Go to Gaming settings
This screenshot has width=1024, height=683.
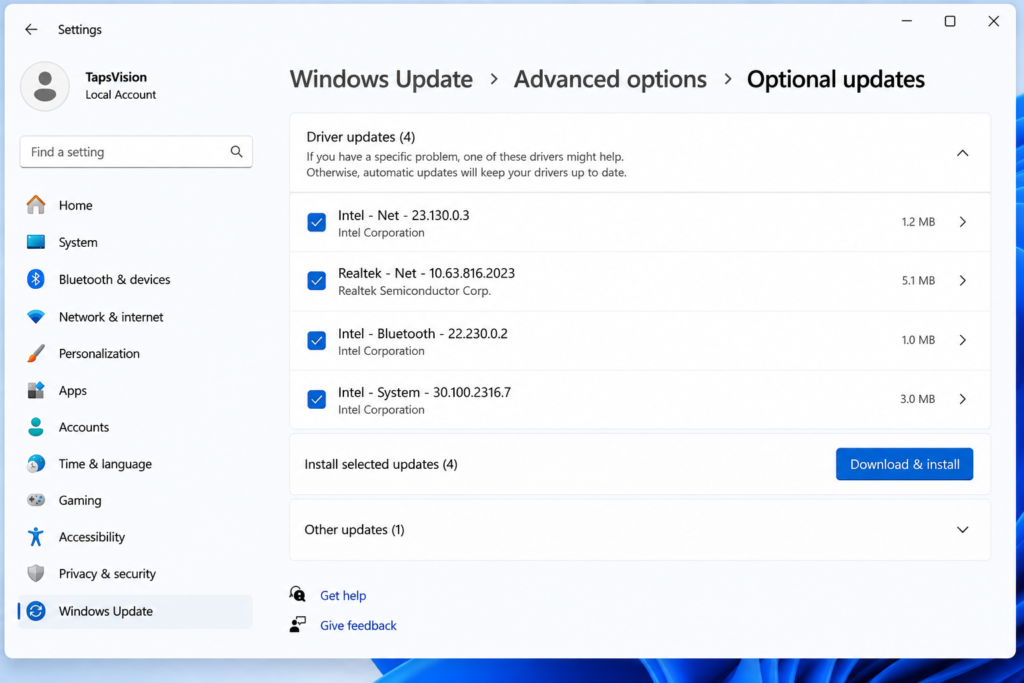pyautogui.click(x=136, y=500)
